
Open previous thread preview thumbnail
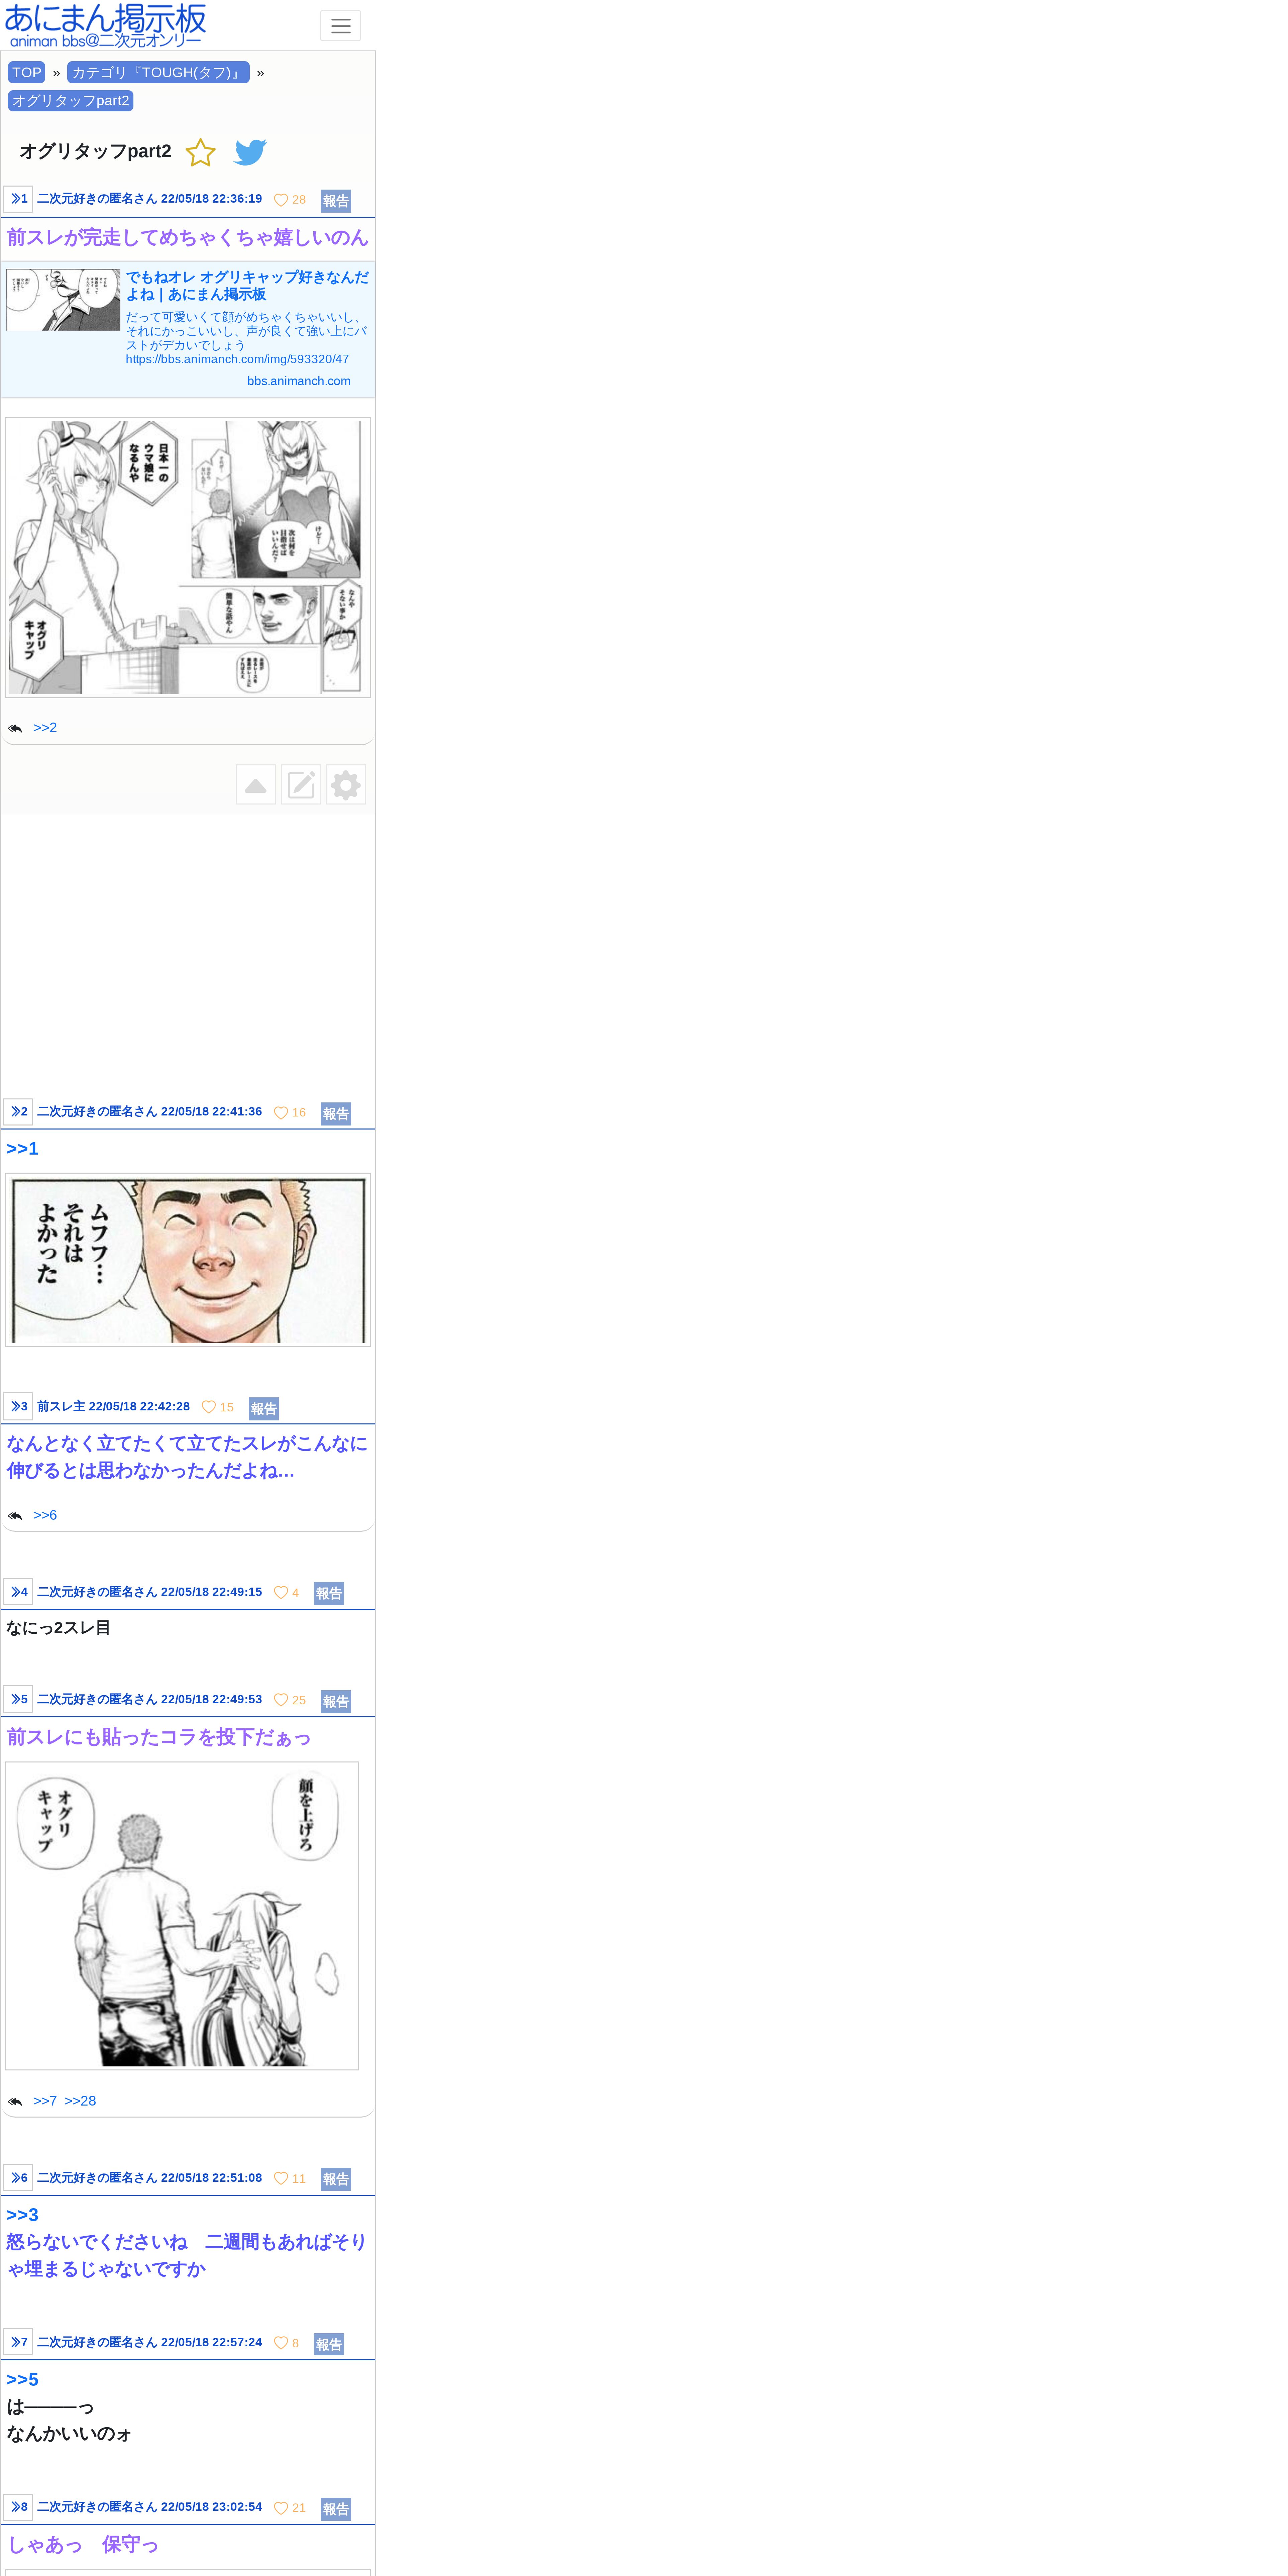pos(63,300)
